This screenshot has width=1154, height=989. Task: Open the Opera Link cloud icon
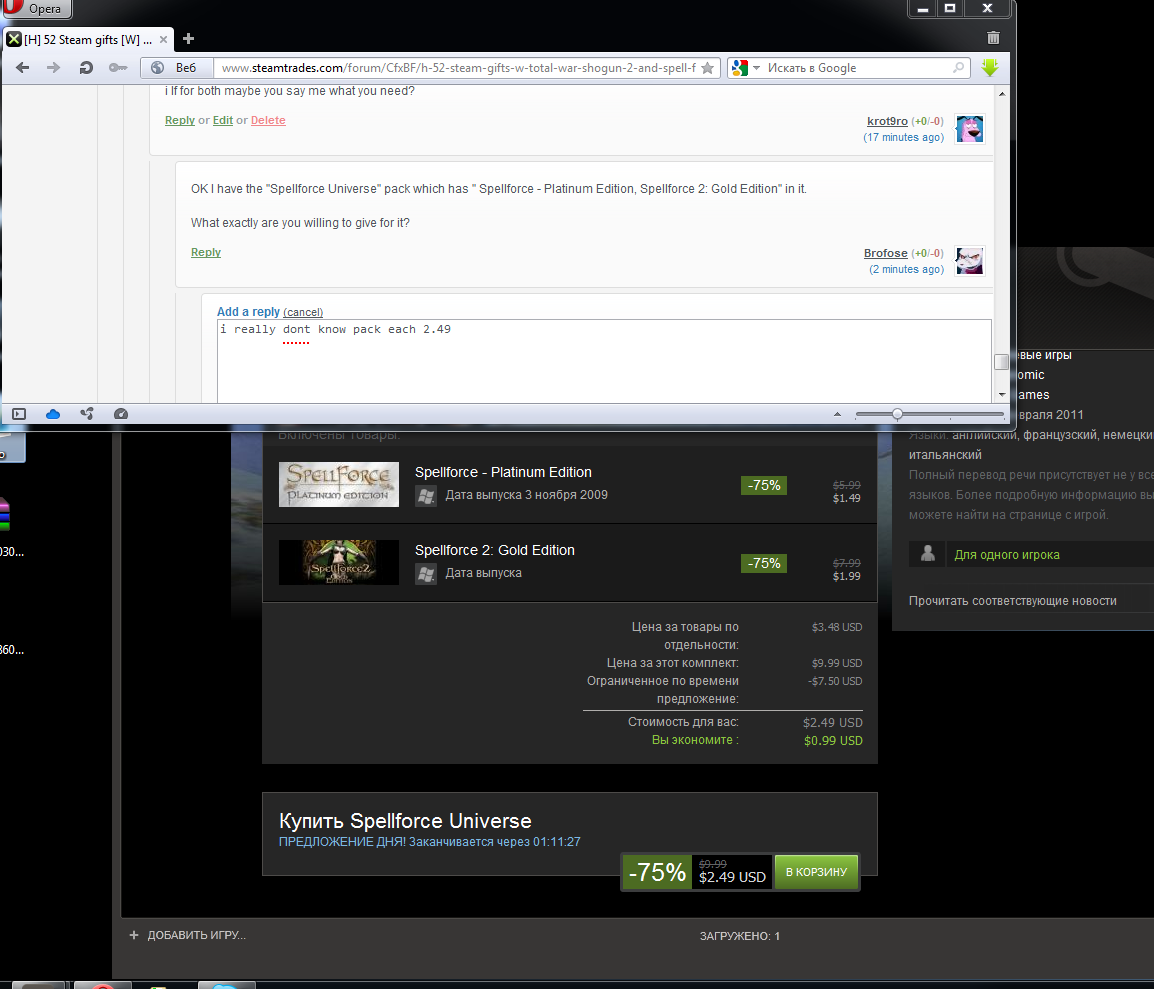[x=53, y=414]
